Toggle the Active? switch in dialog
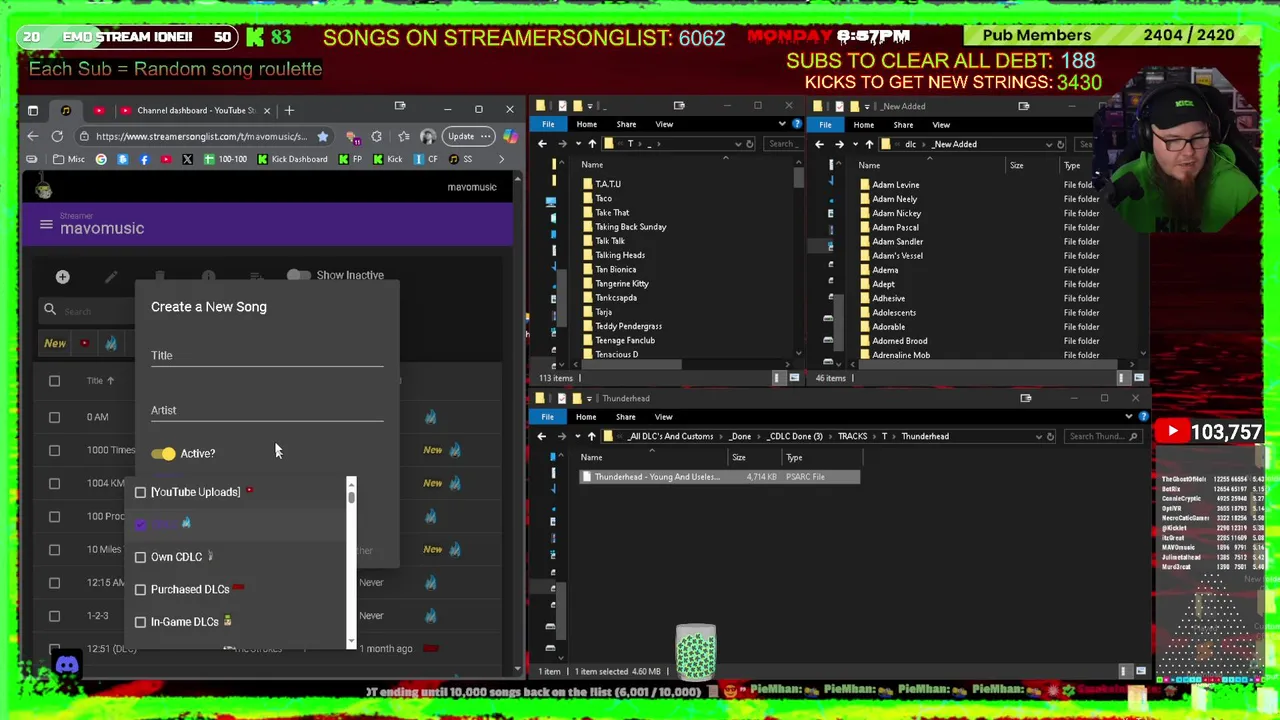Screen dimensions: 1280x720 tap(163, 454)
